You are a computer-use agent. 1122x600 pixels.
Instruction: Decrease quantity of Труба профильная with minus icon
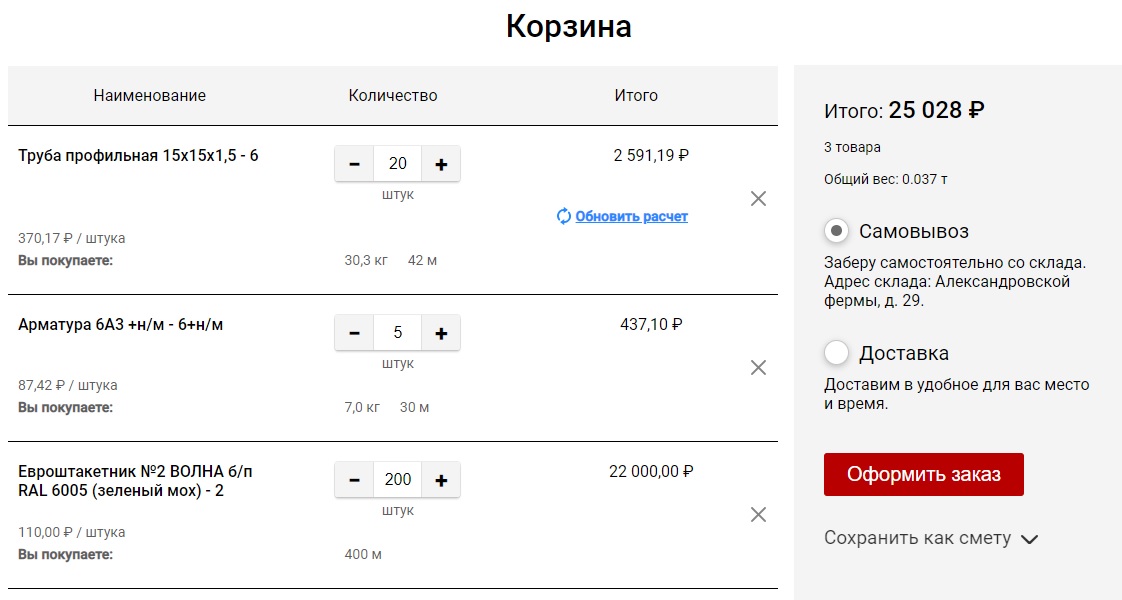[355, 162]
